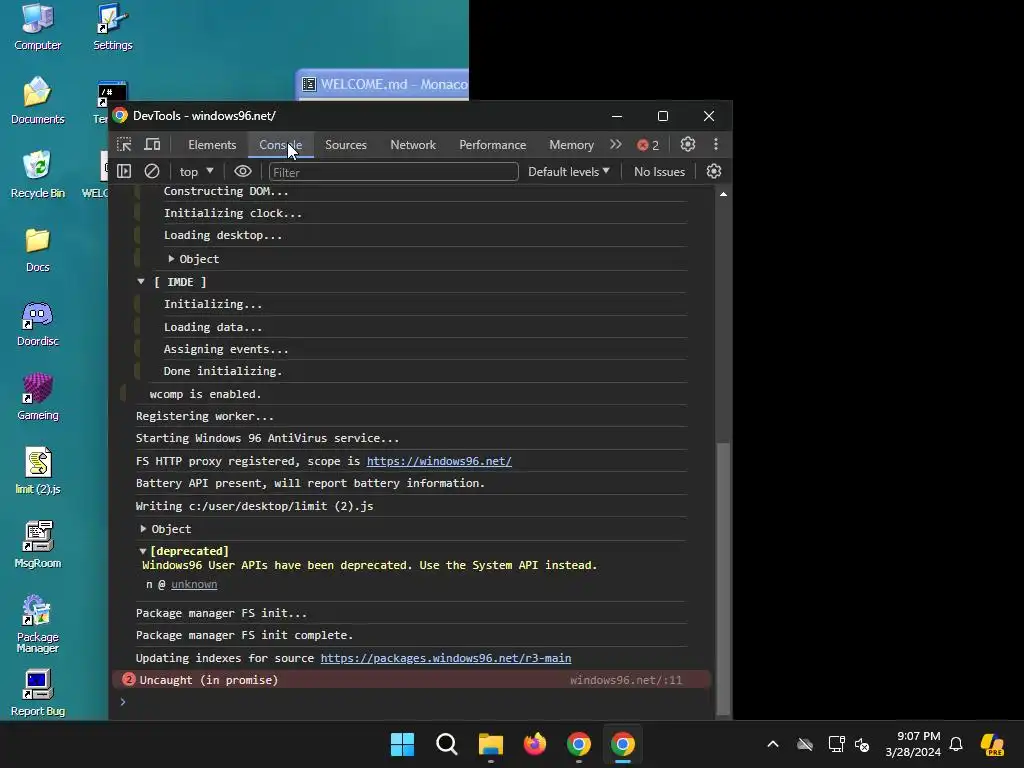This screenshot has height=768, width=1024.
Task: Toggle the live expression eye icon
Action: pos(243,171)
